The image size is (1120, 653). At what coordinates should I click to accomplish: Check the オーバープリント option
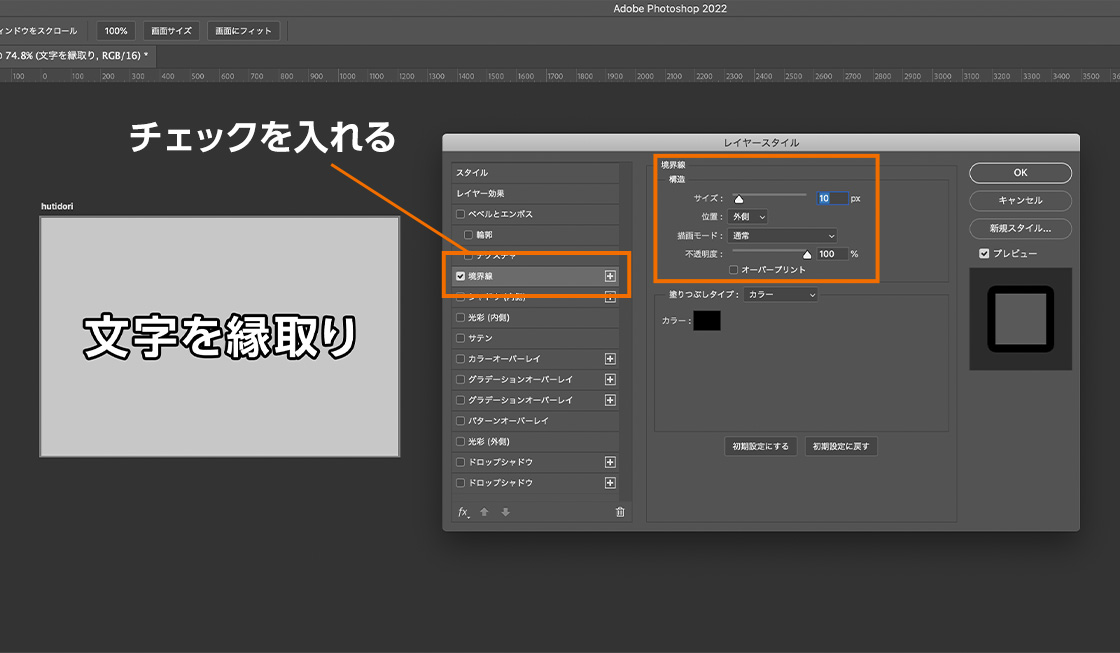coord(735,270)
